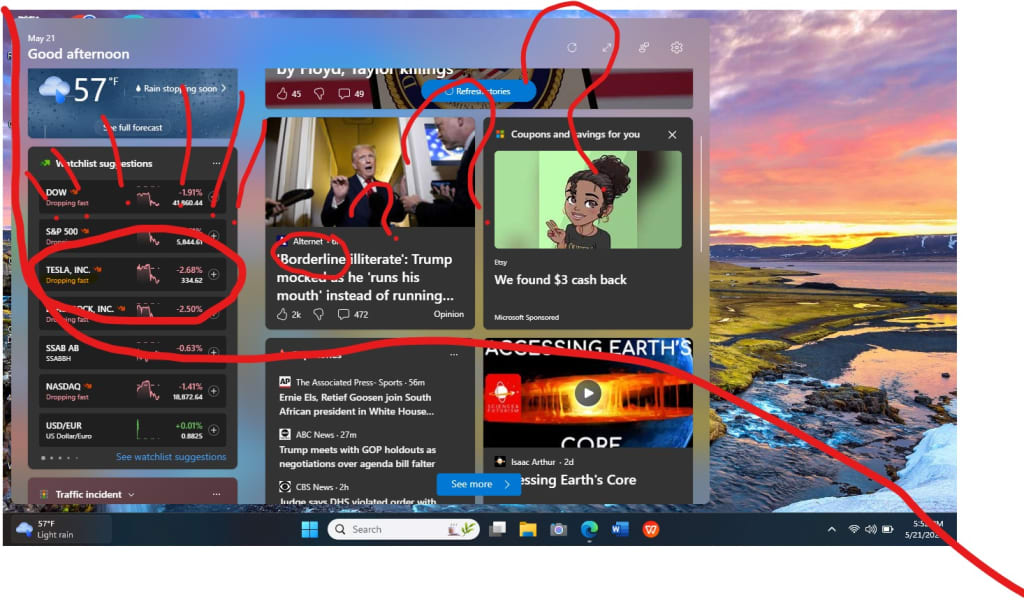1024x613 pixels.
Task: Open the TESLA, INC. stock row
Action: click(x=132, y=274)
